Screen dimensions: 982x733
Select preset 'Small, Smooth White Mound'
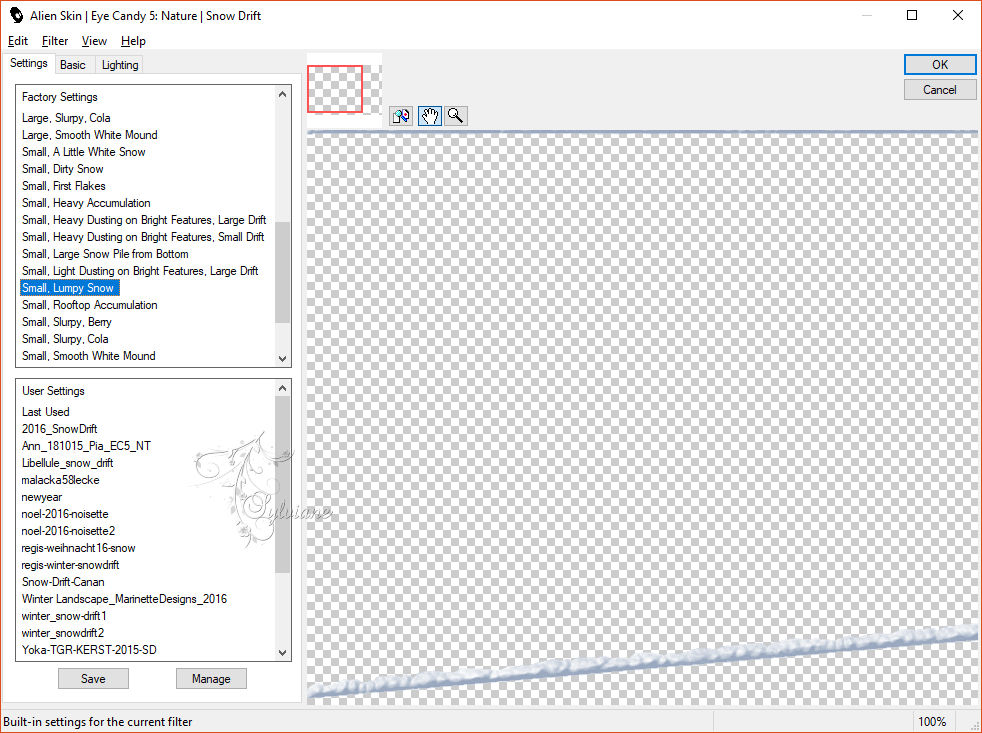88,355
